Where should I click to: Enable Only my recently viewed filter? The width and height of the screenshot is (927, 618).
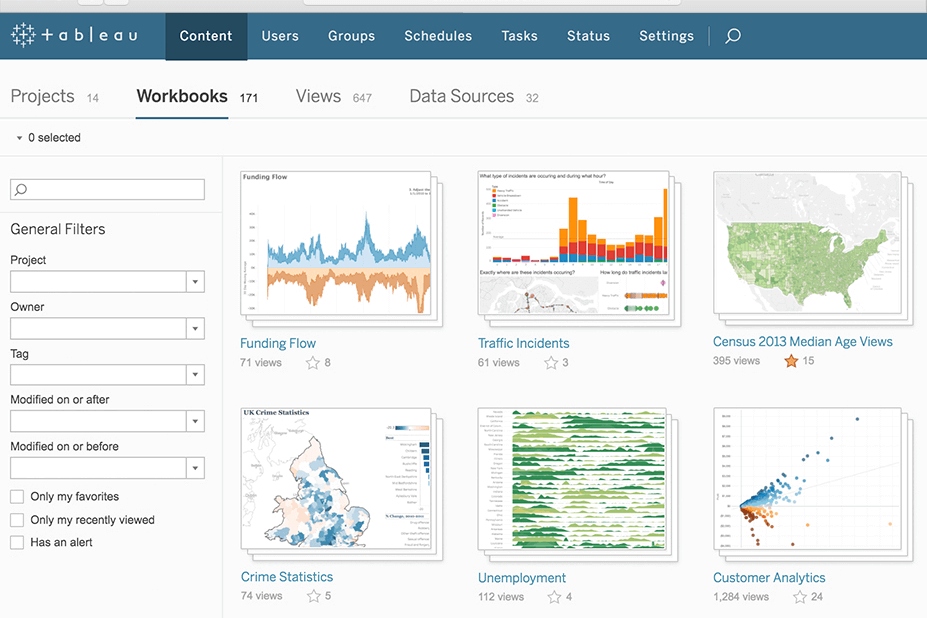[x=17, y=520]
